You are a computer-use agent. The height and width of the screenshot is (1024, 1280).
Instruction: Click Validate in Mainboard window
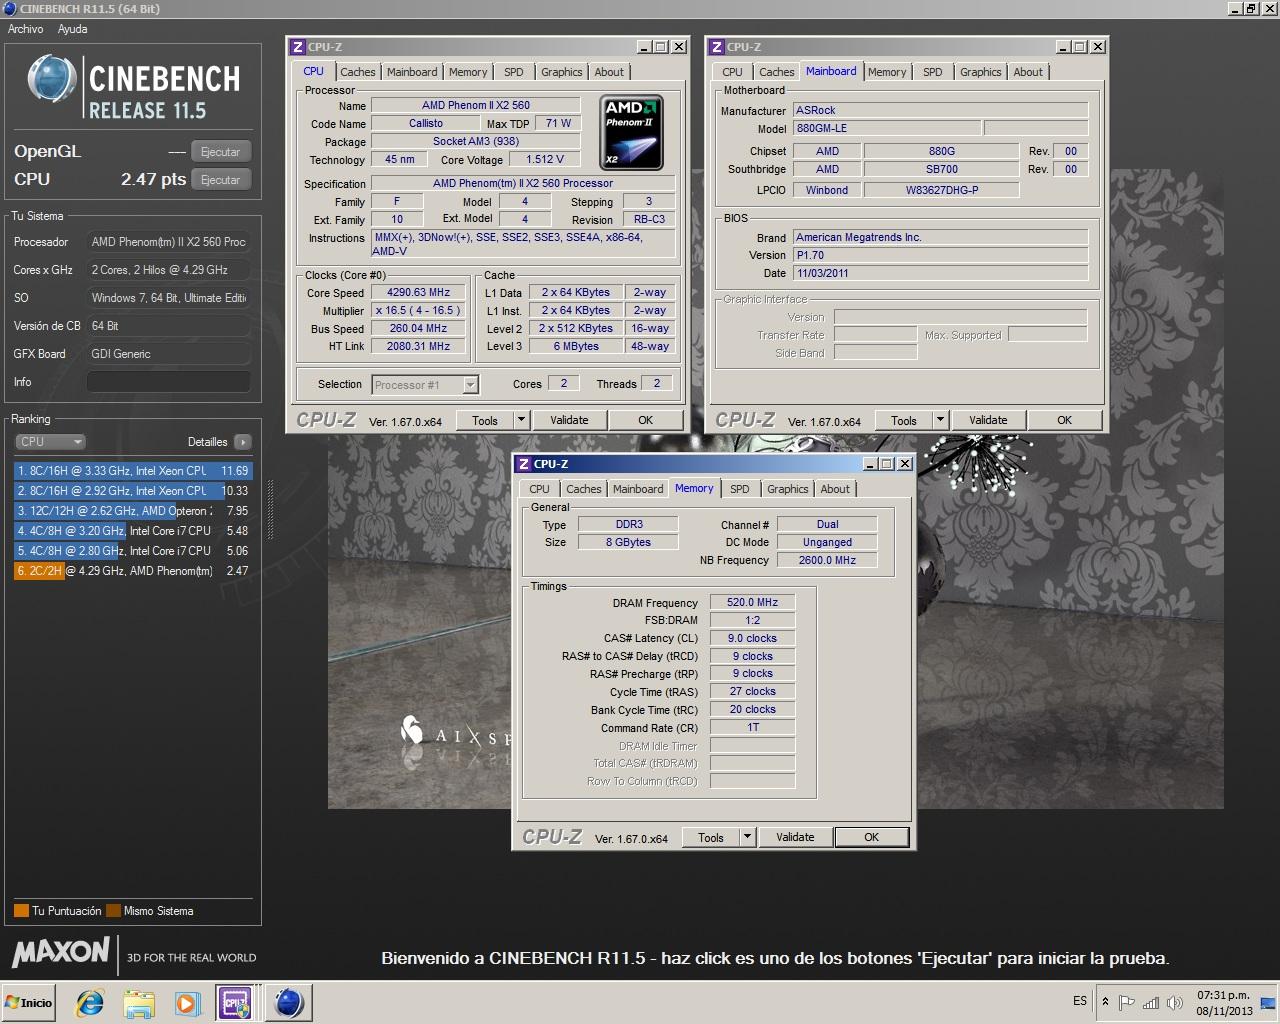pyautogui.click(x=988, y=421)
